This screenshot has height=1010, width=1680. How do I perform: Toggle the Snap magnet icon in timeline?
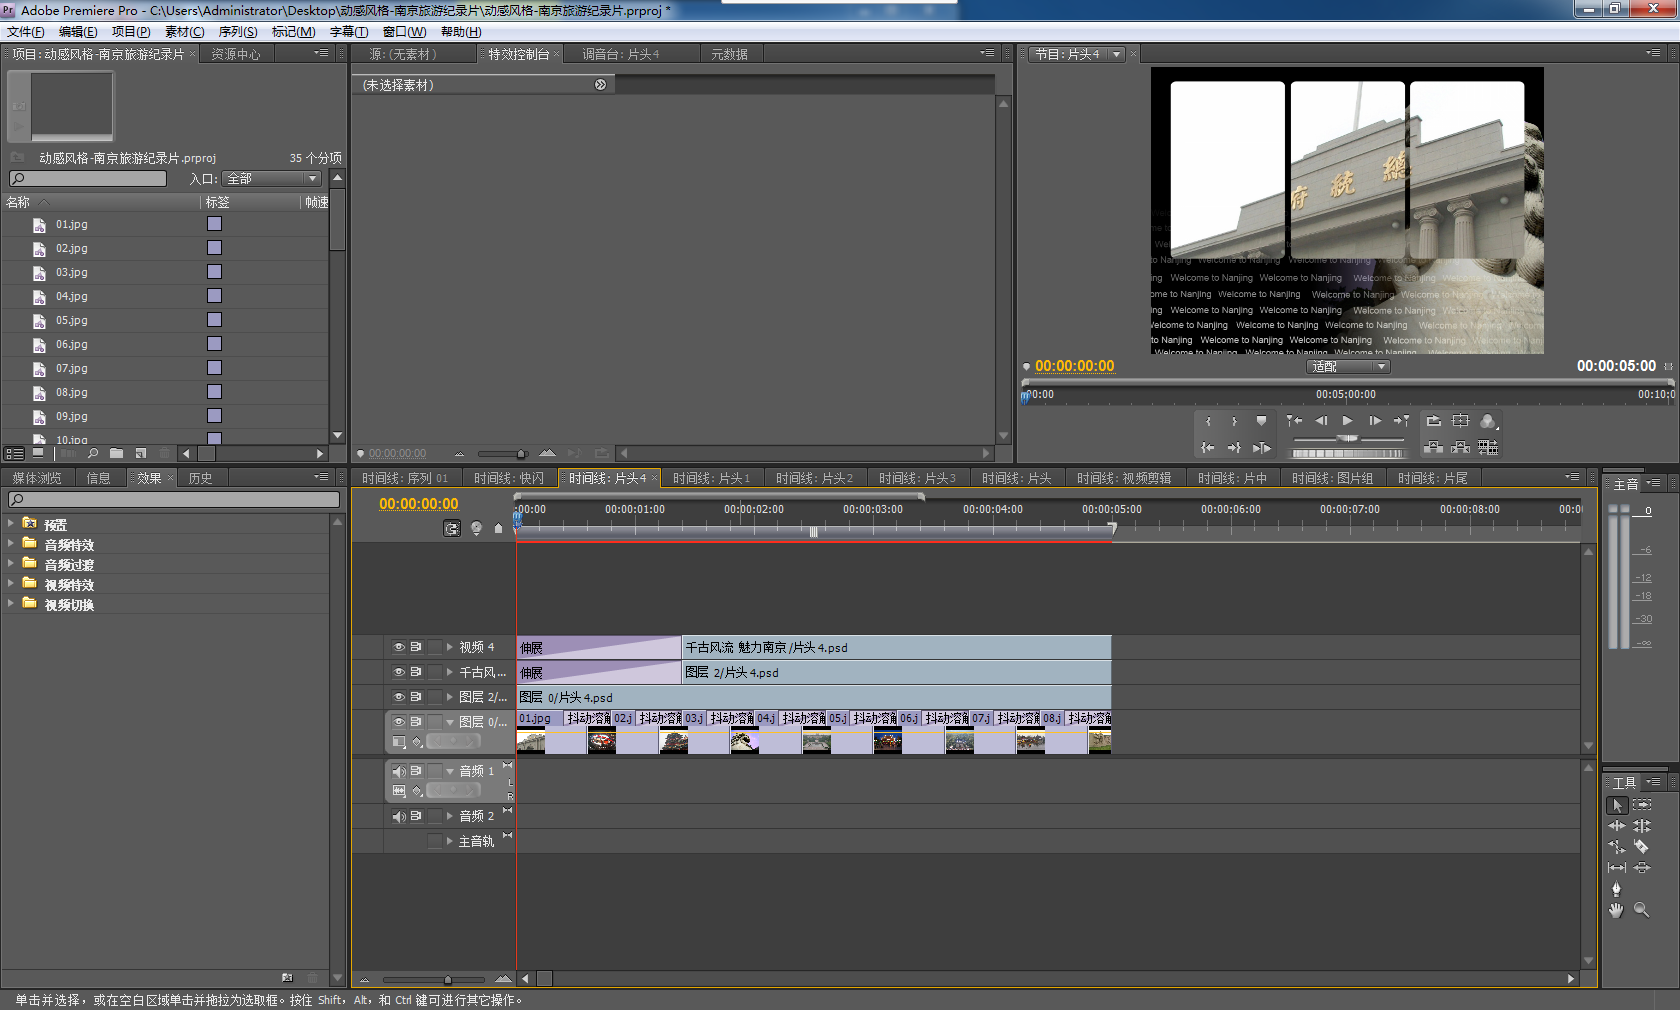452,528
